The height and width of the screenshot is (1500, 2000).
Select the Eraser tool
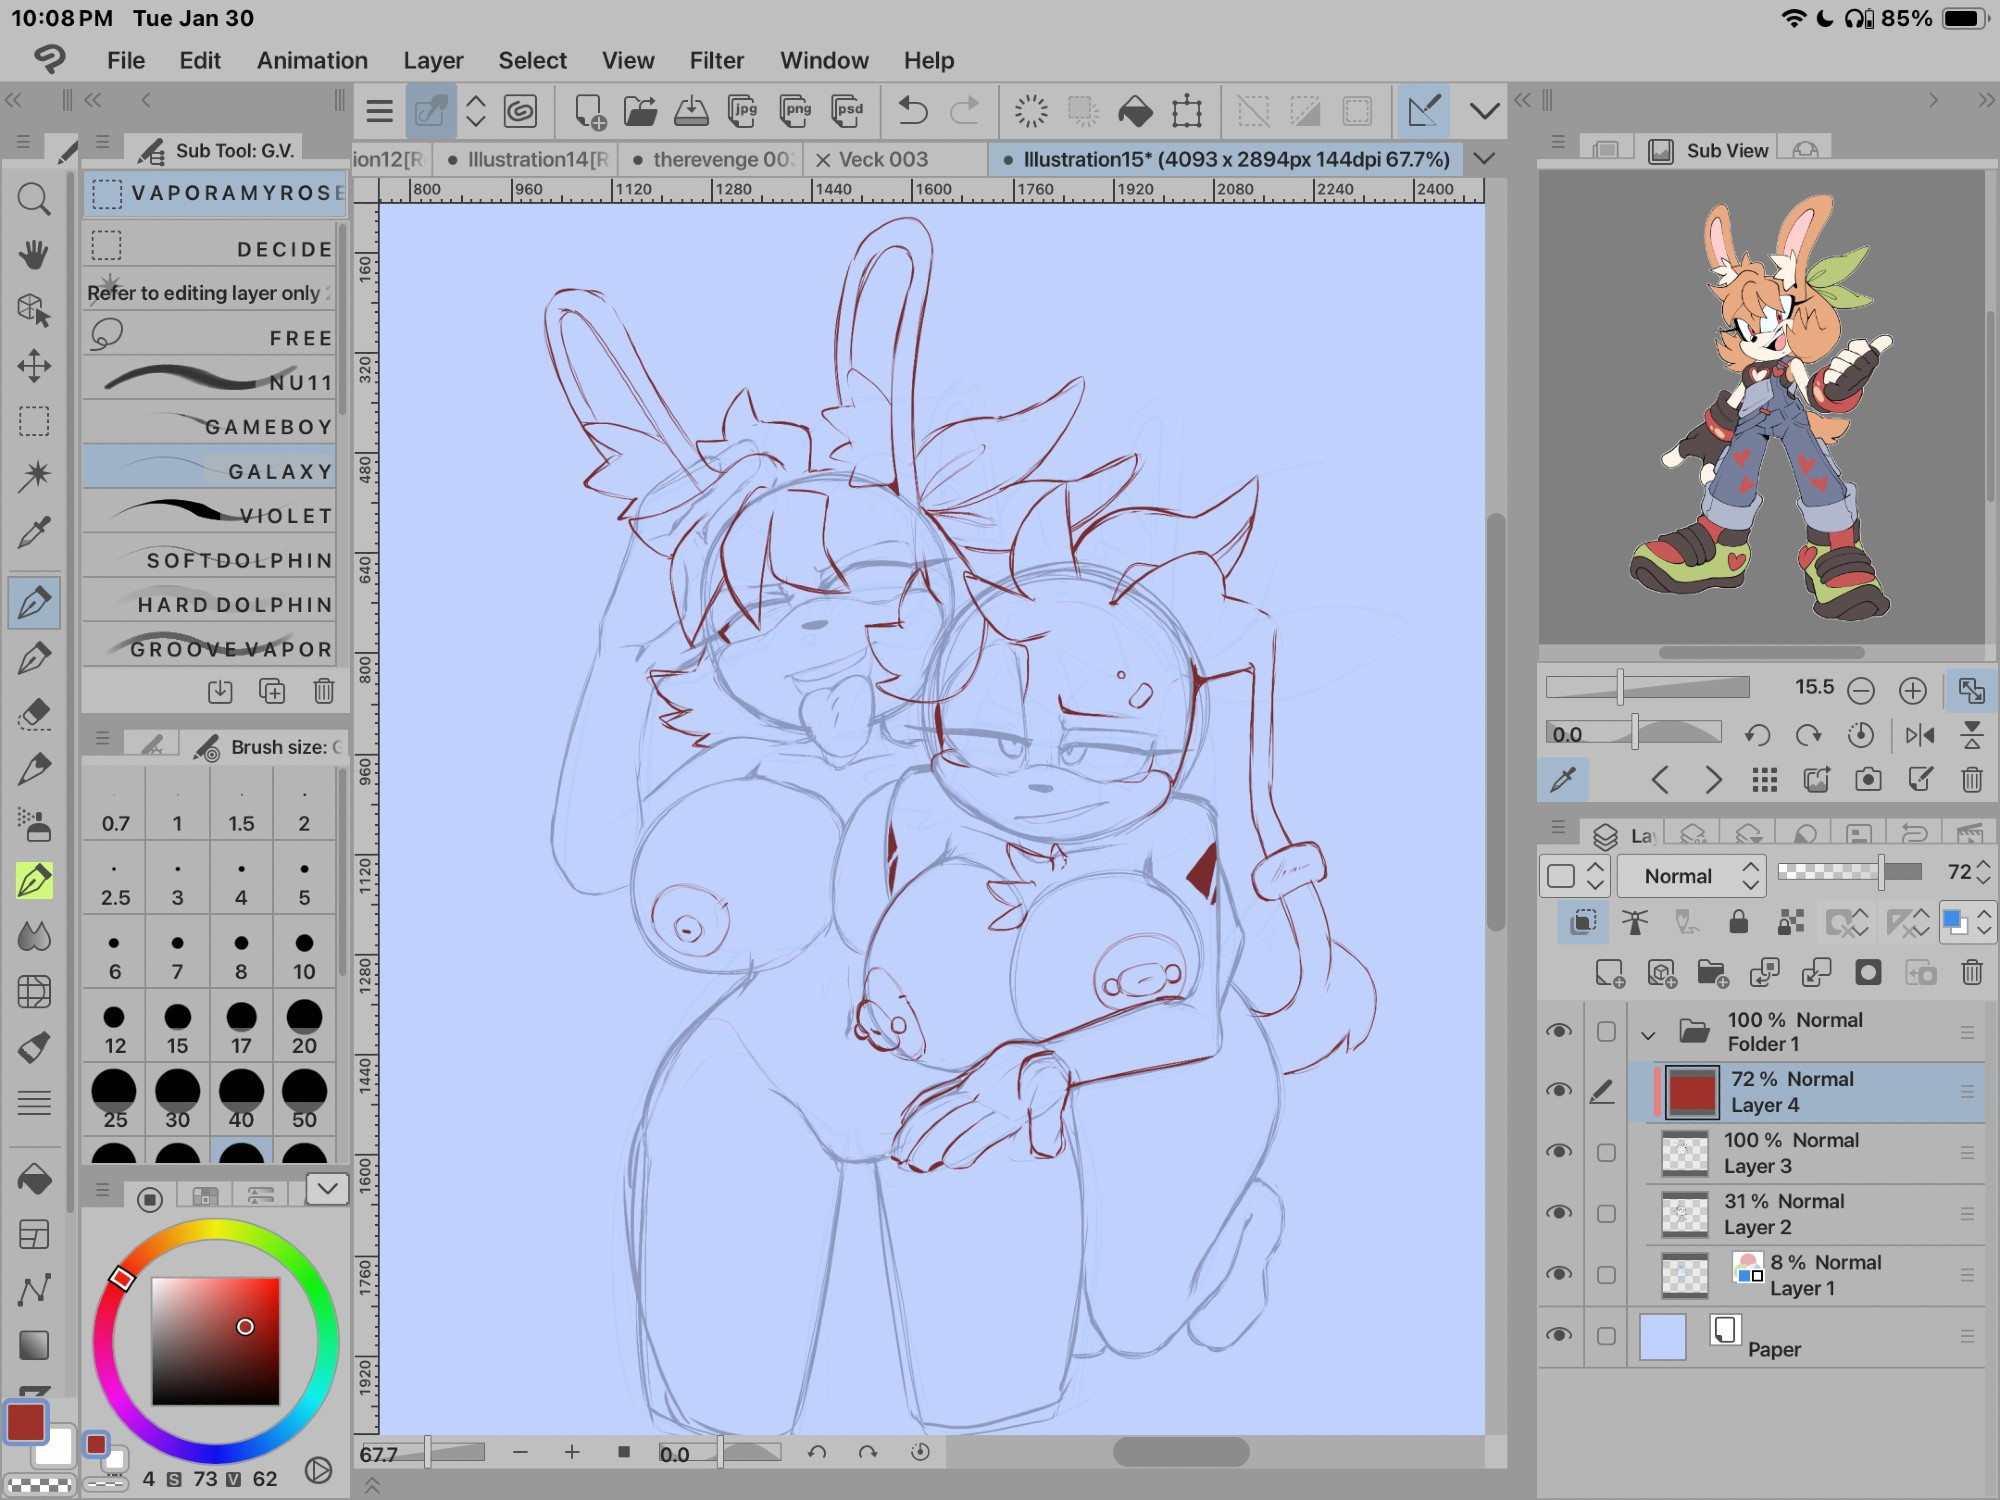(34, 713)
